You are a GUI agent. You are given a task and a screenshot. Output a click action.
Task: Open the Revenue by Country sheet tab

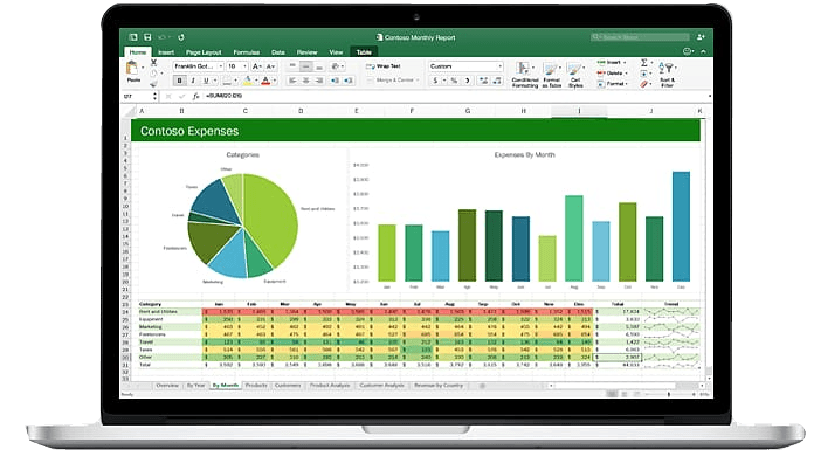(438, 385)
